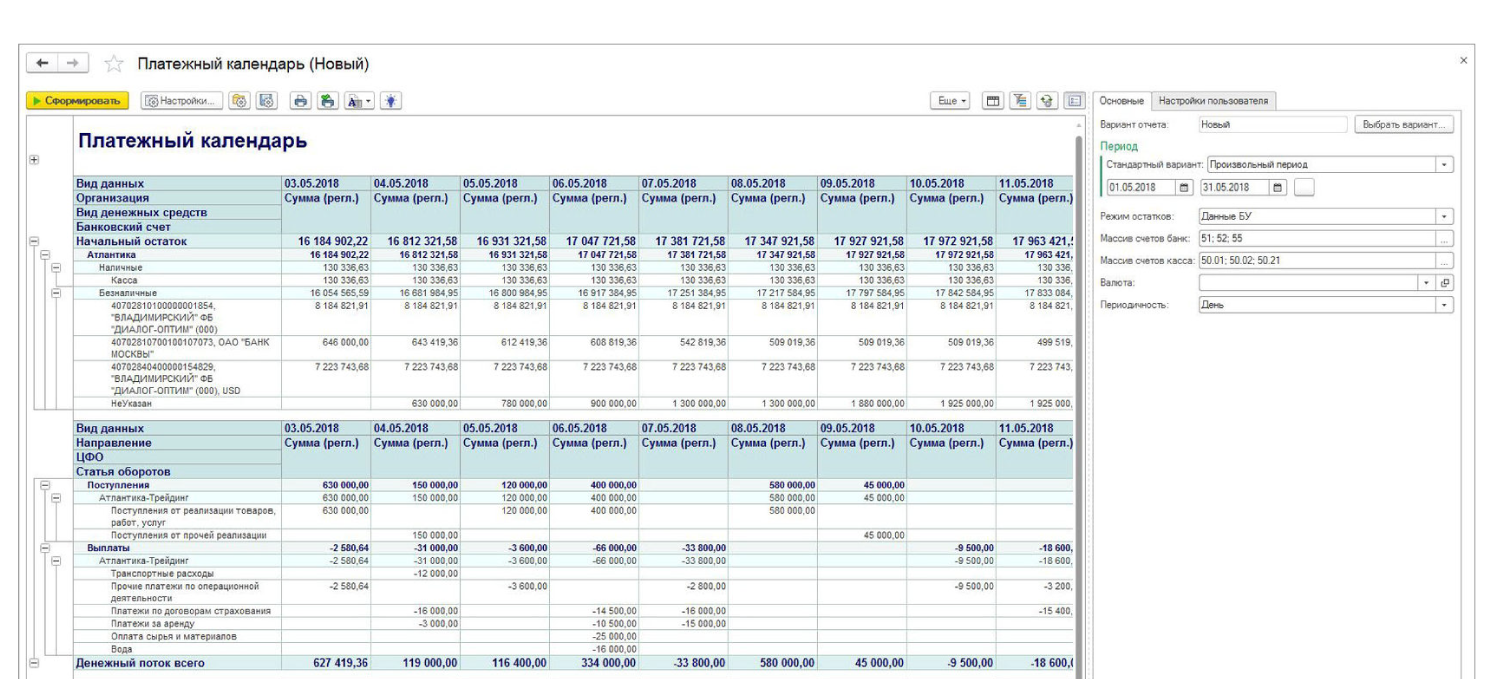Click the Сформировать button

pyautogui.click(x=77, y=101)
